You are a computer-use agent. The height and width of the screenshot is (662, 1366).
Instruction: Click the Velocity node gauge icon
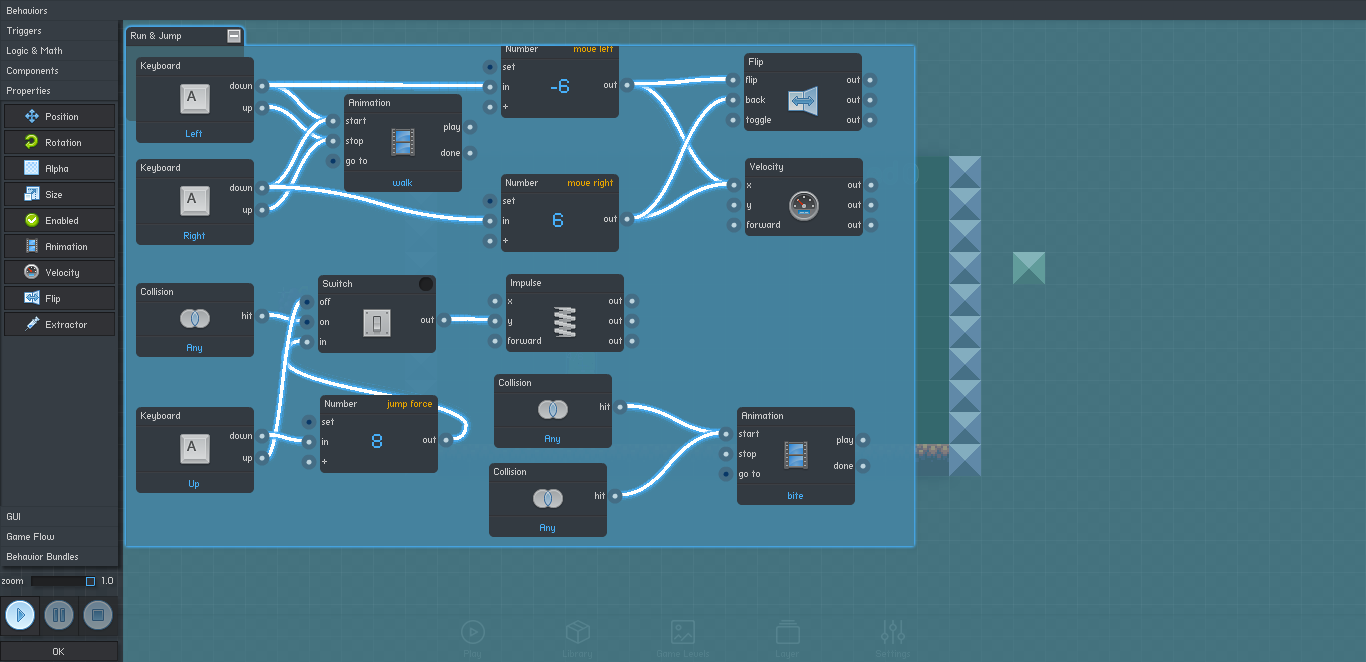point(803,205)
